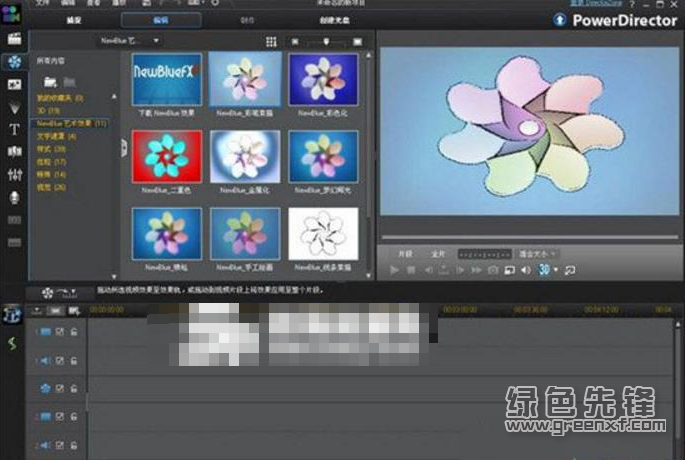Click the snapshot camera icon in preview
Image resolution: width=685 pixels, height=460 pixels.
point(493,270)
